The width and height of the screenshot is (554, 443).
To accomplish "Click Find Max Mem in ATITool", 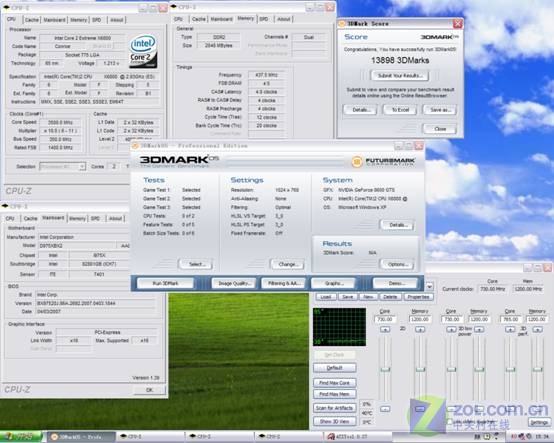I will [335, 394].
